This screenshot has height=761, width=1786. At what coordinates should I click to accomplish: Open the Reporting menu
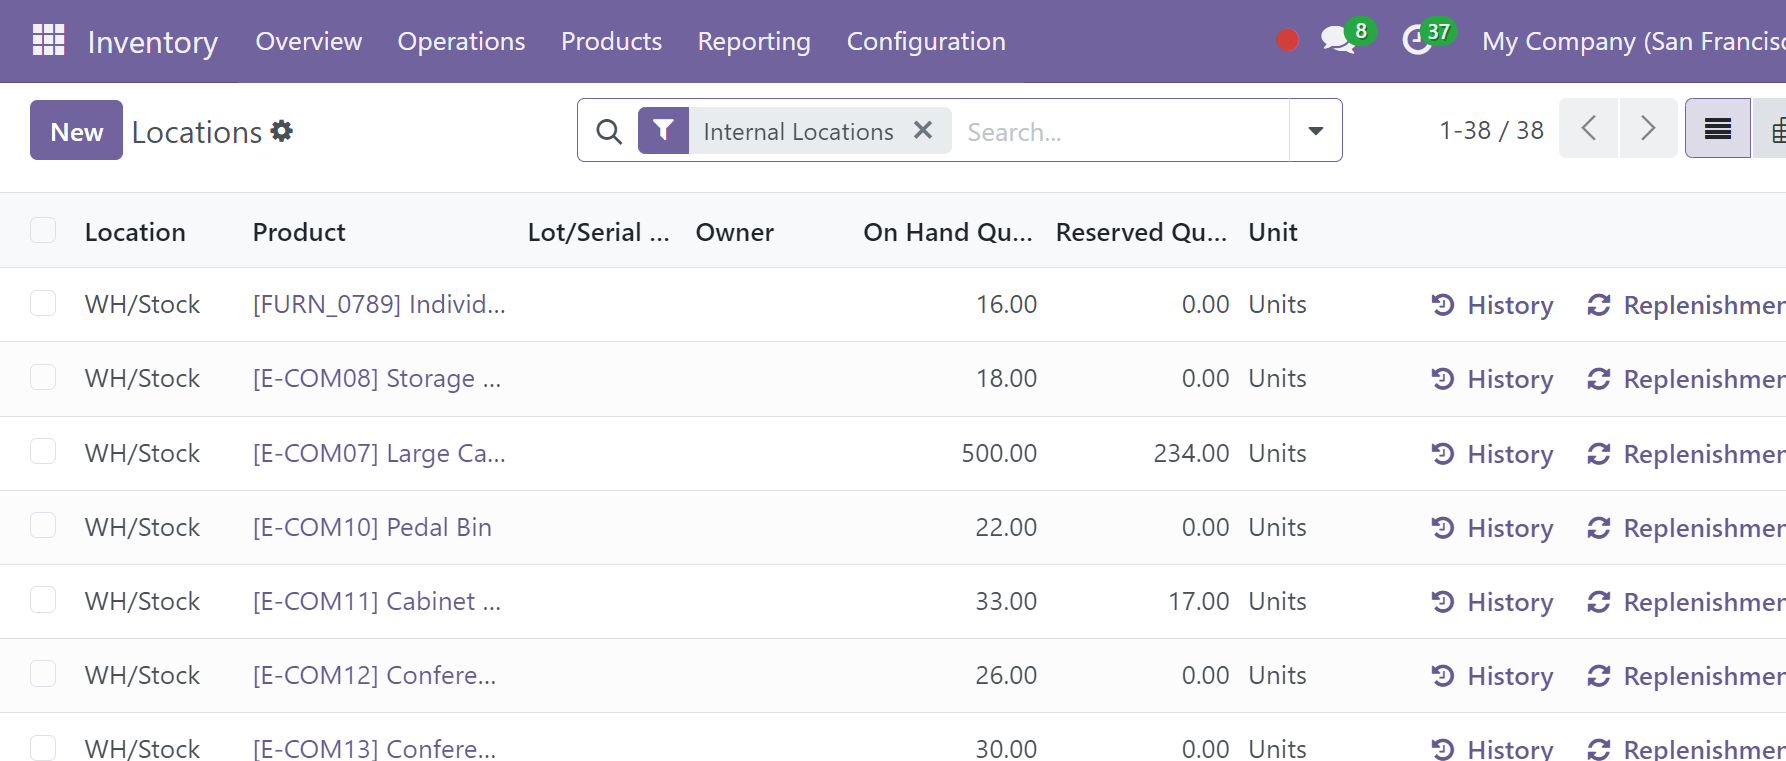point(754,41)
